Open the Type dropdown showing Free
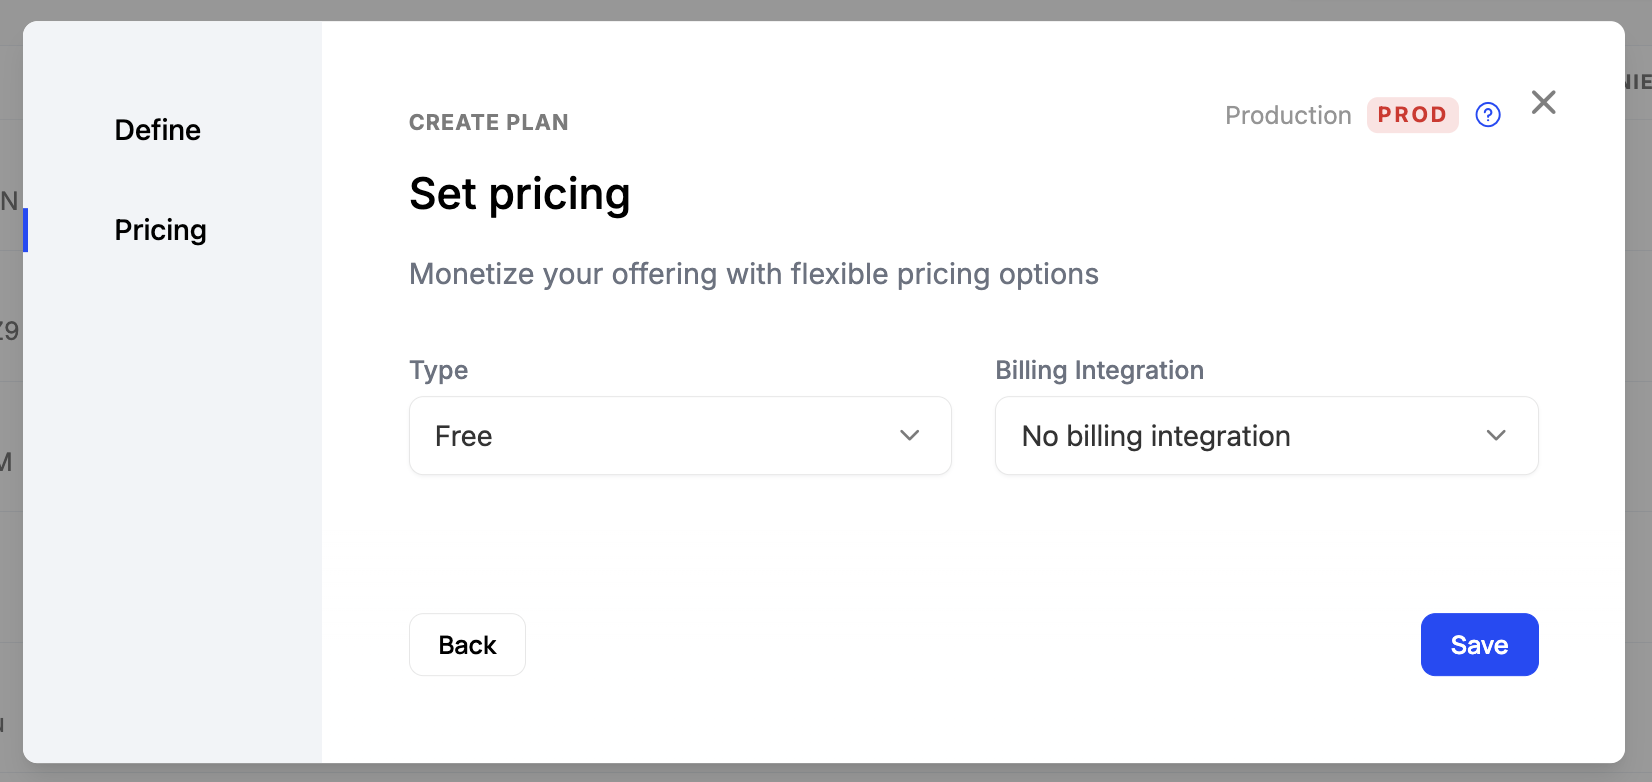This screenshot has width=1652, height=782. [x=680, y=435]
